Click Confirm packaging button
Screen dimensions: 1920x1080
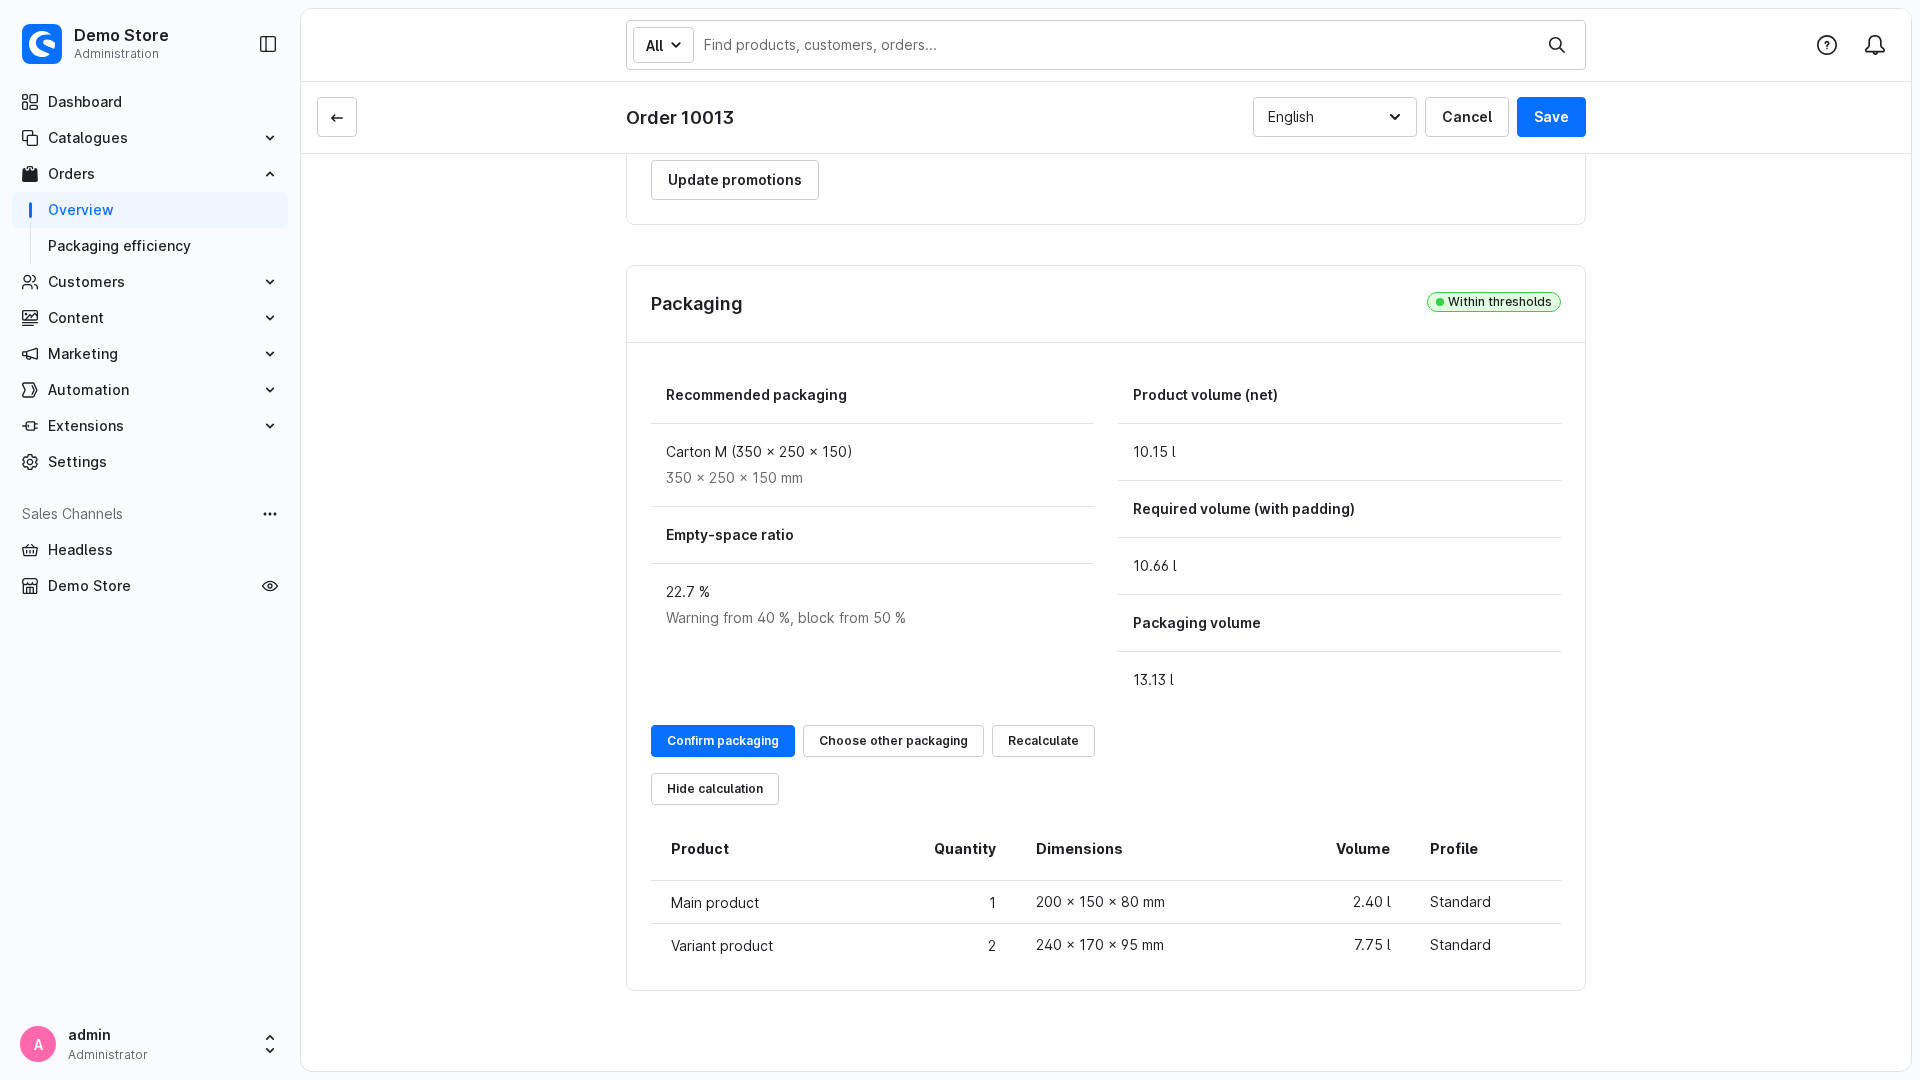pos(723,741)
